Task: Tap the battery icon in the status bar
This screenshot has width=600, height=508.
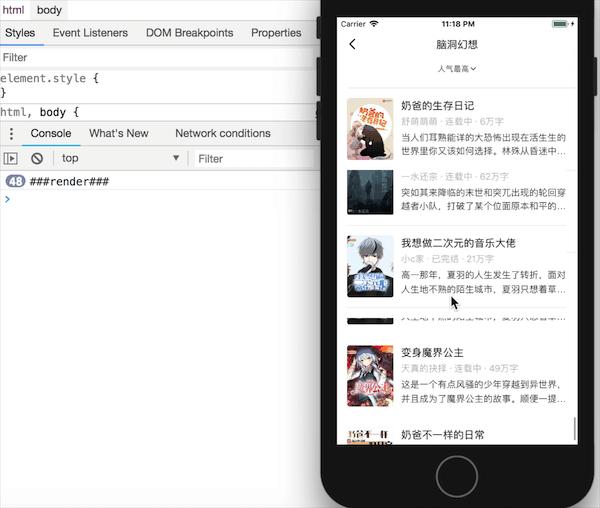Action: pos(560,24)
